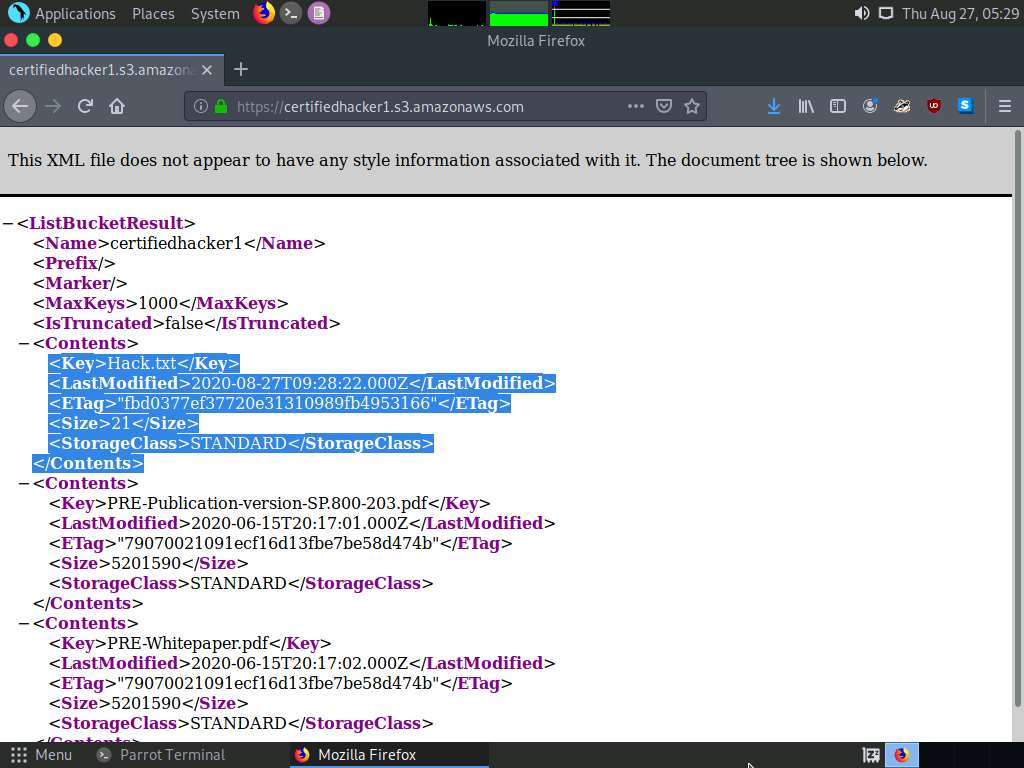This screenshot has width=1024, height=768.
Task: Open the Downloads panel in Firefox
Action: [x=773, y=106]
